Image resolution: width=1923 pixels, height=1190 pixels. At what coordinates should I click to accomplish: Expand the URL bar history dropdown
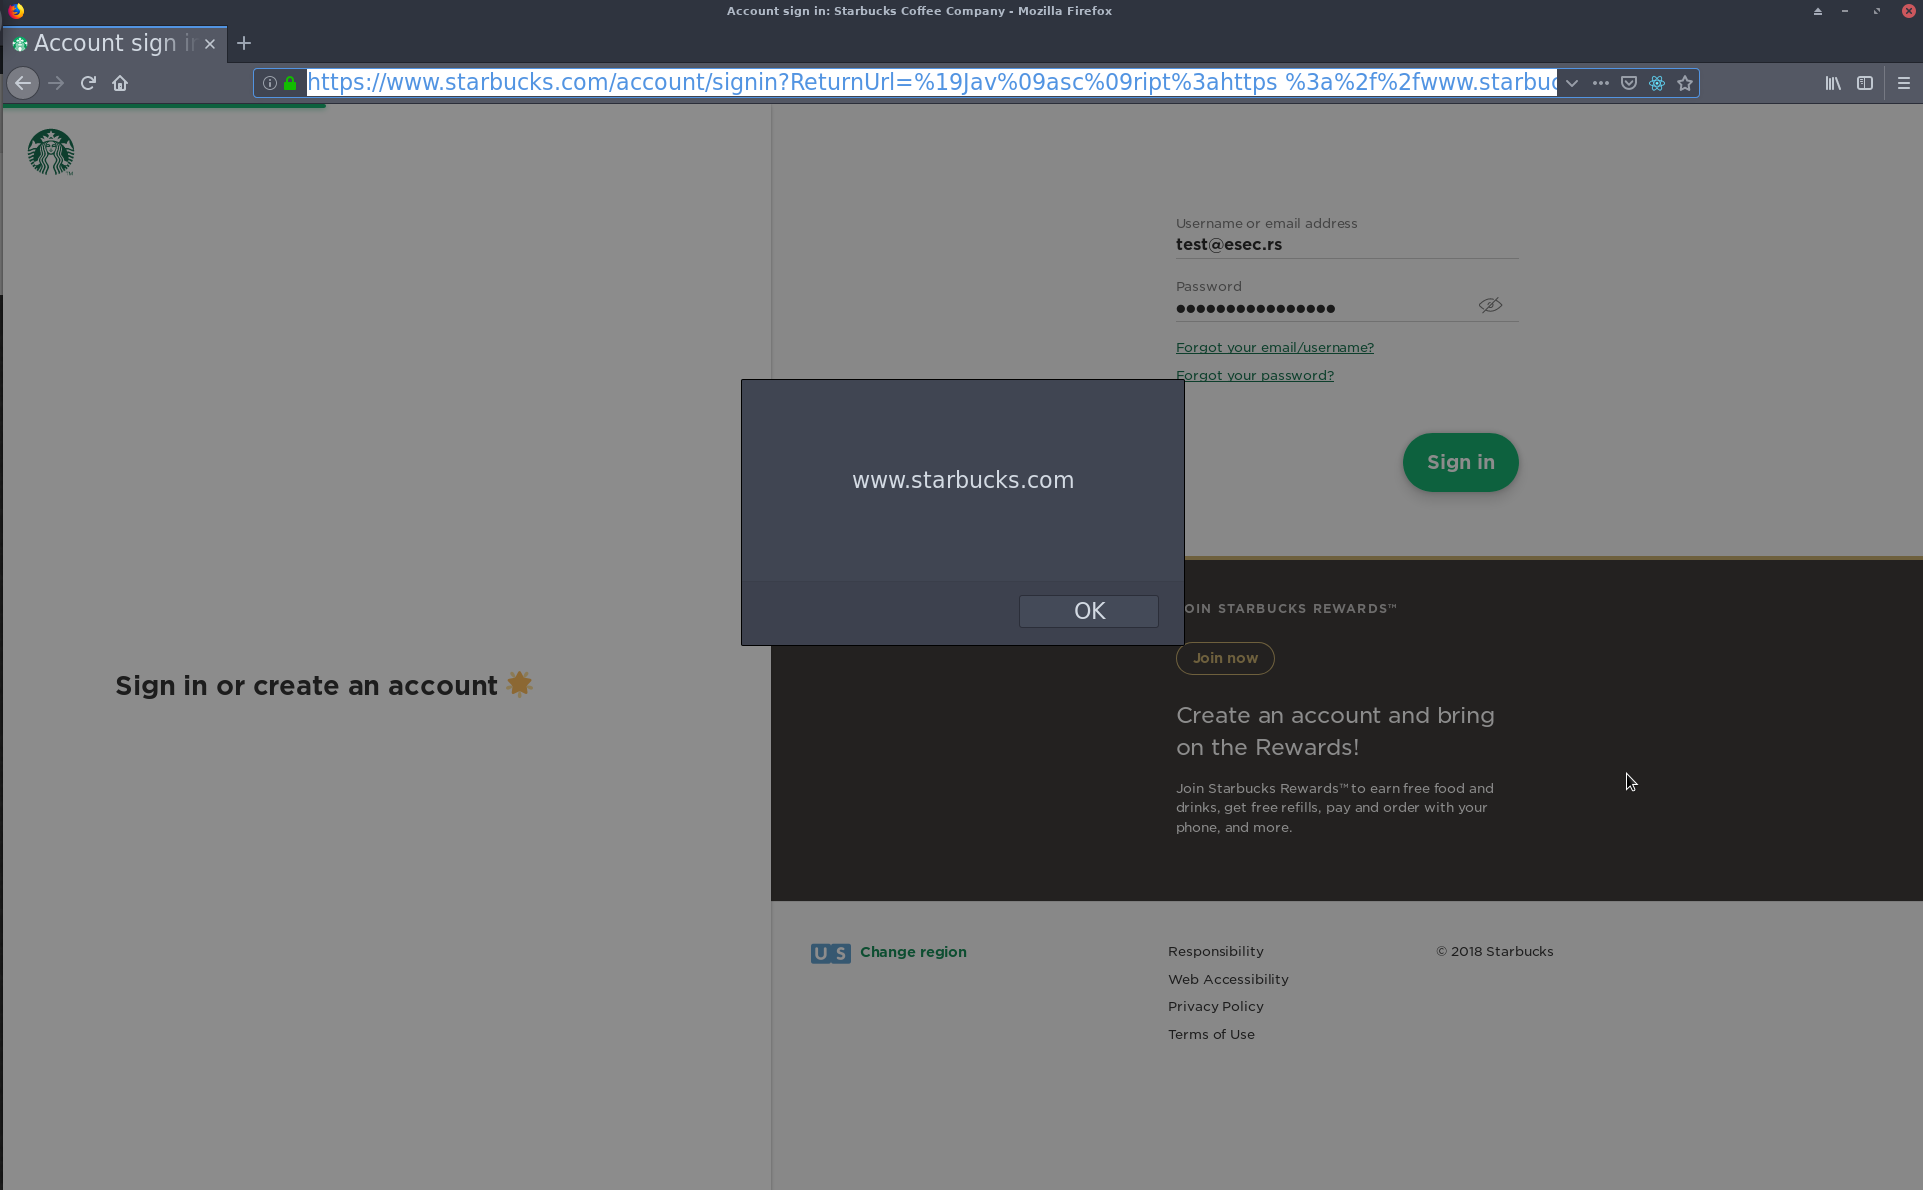1572,83
